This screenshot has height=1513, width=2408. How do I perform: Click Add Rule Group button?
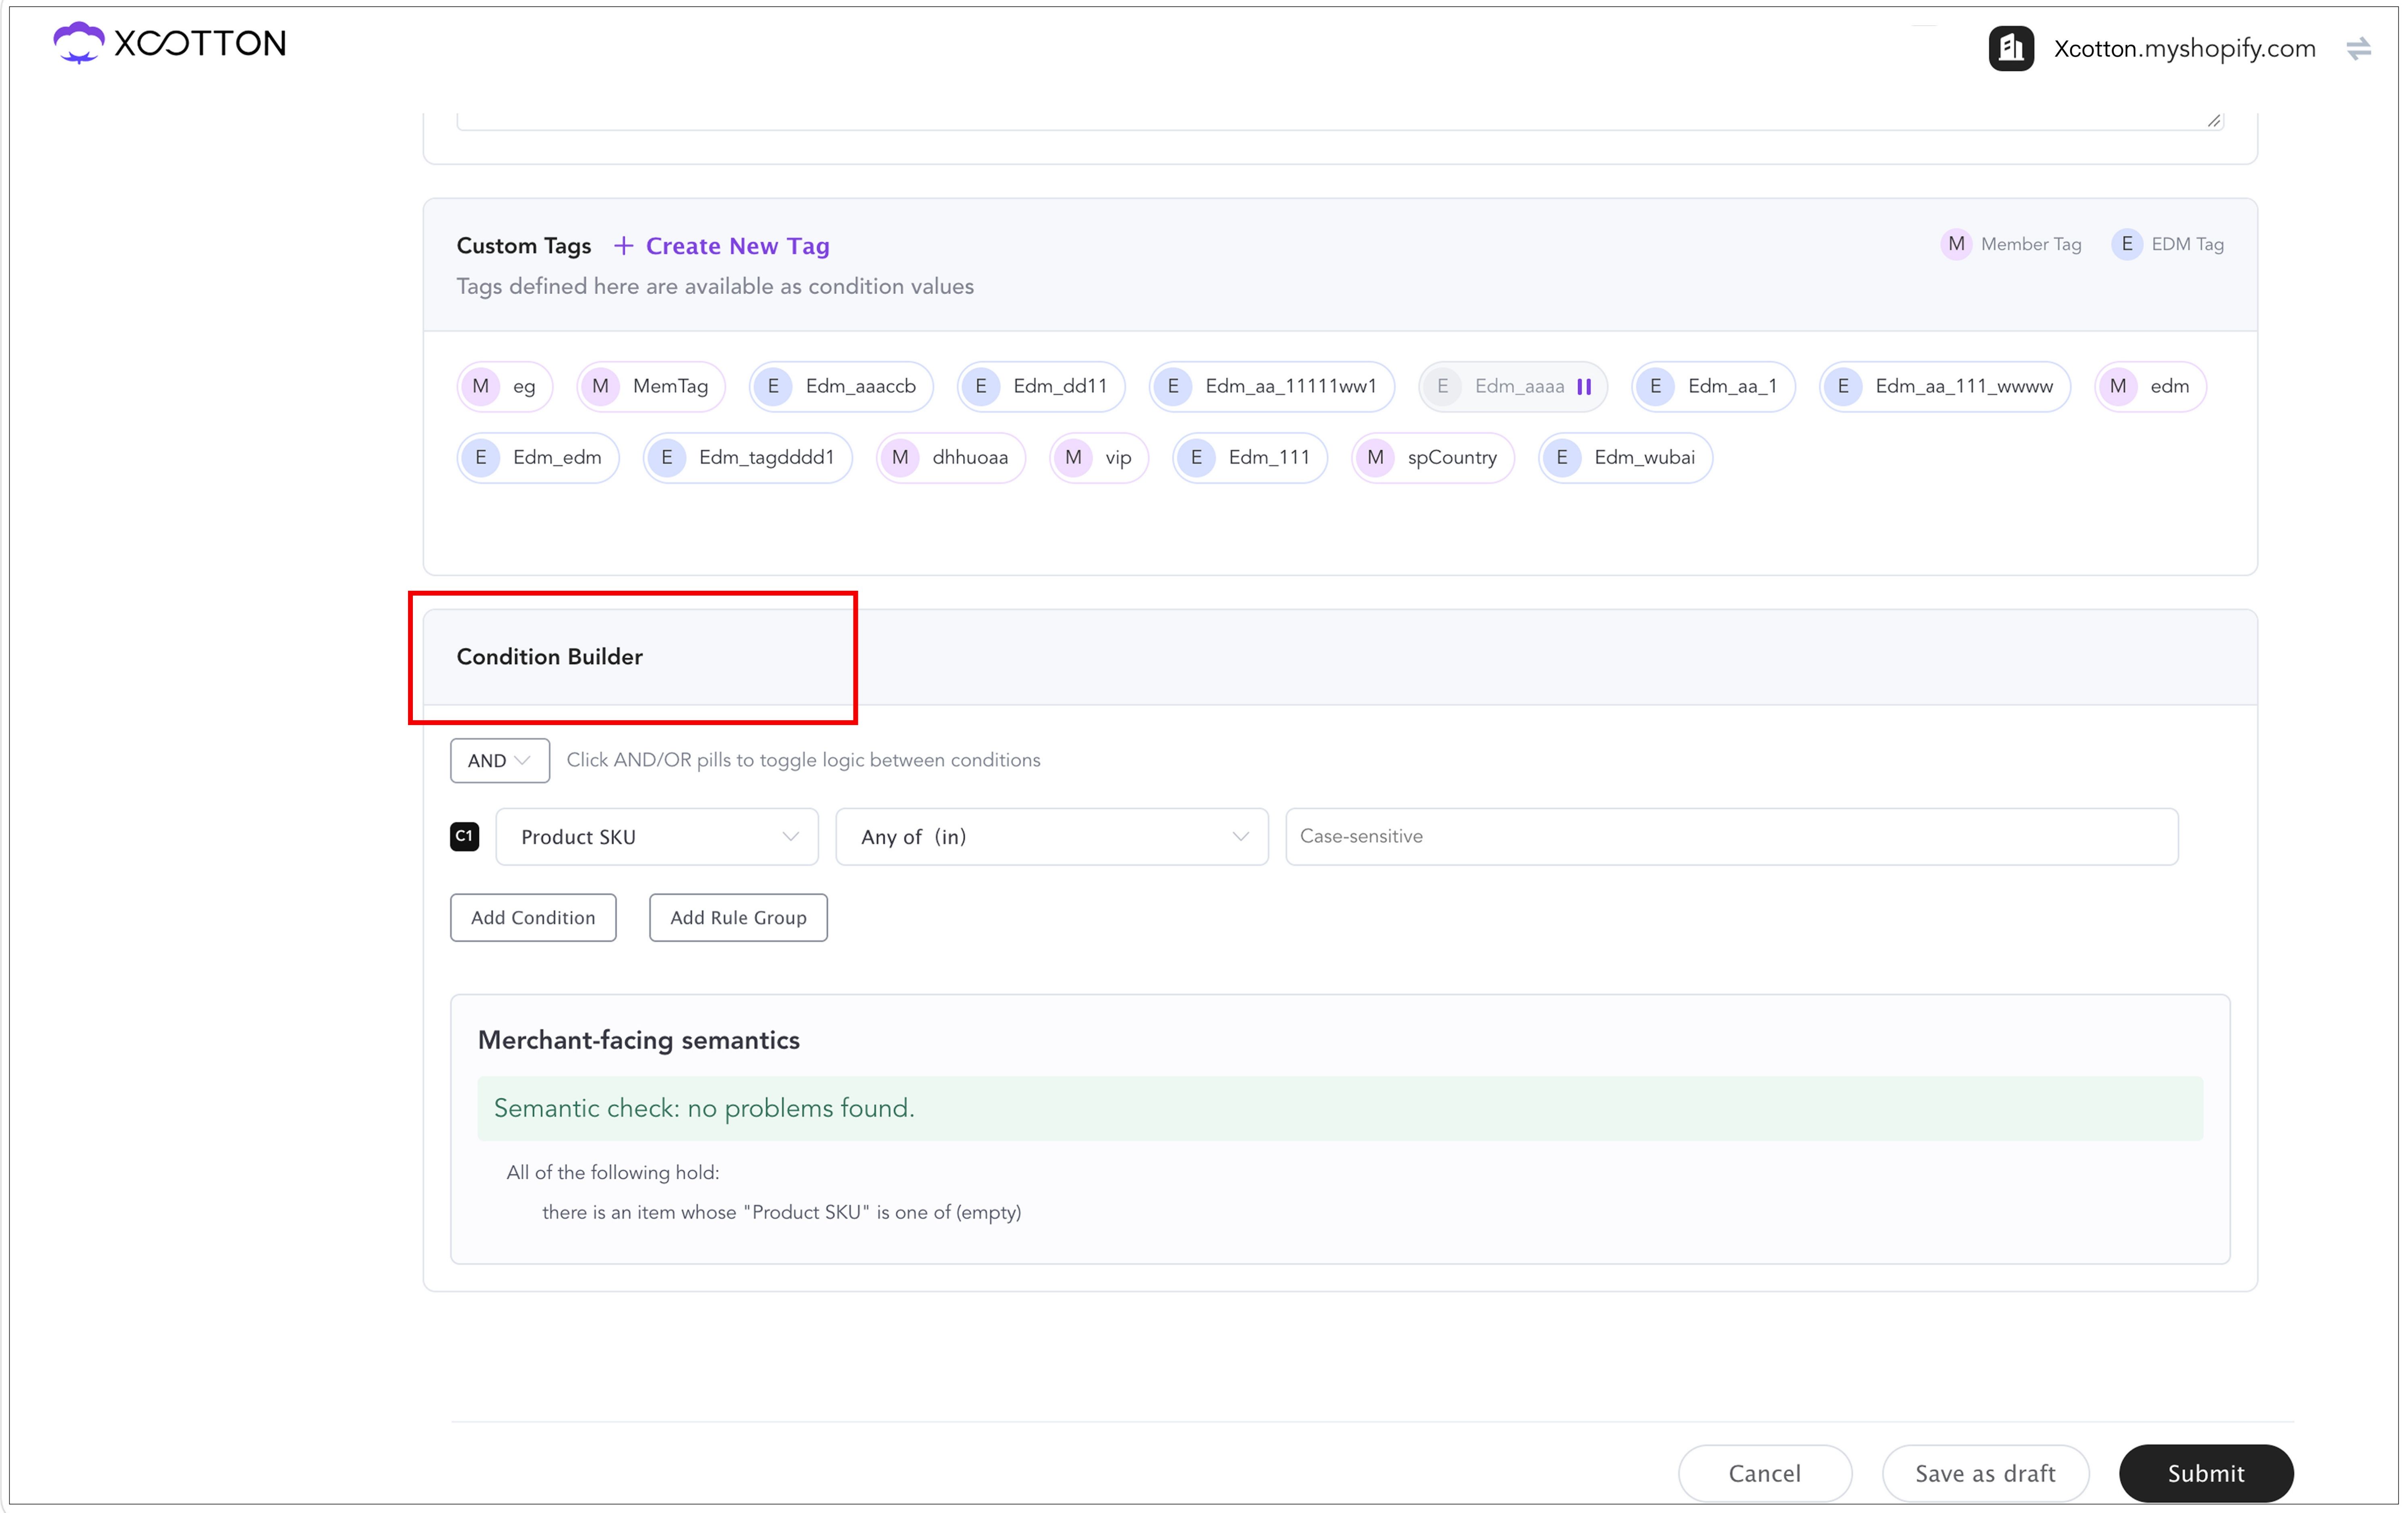(738, 918)
